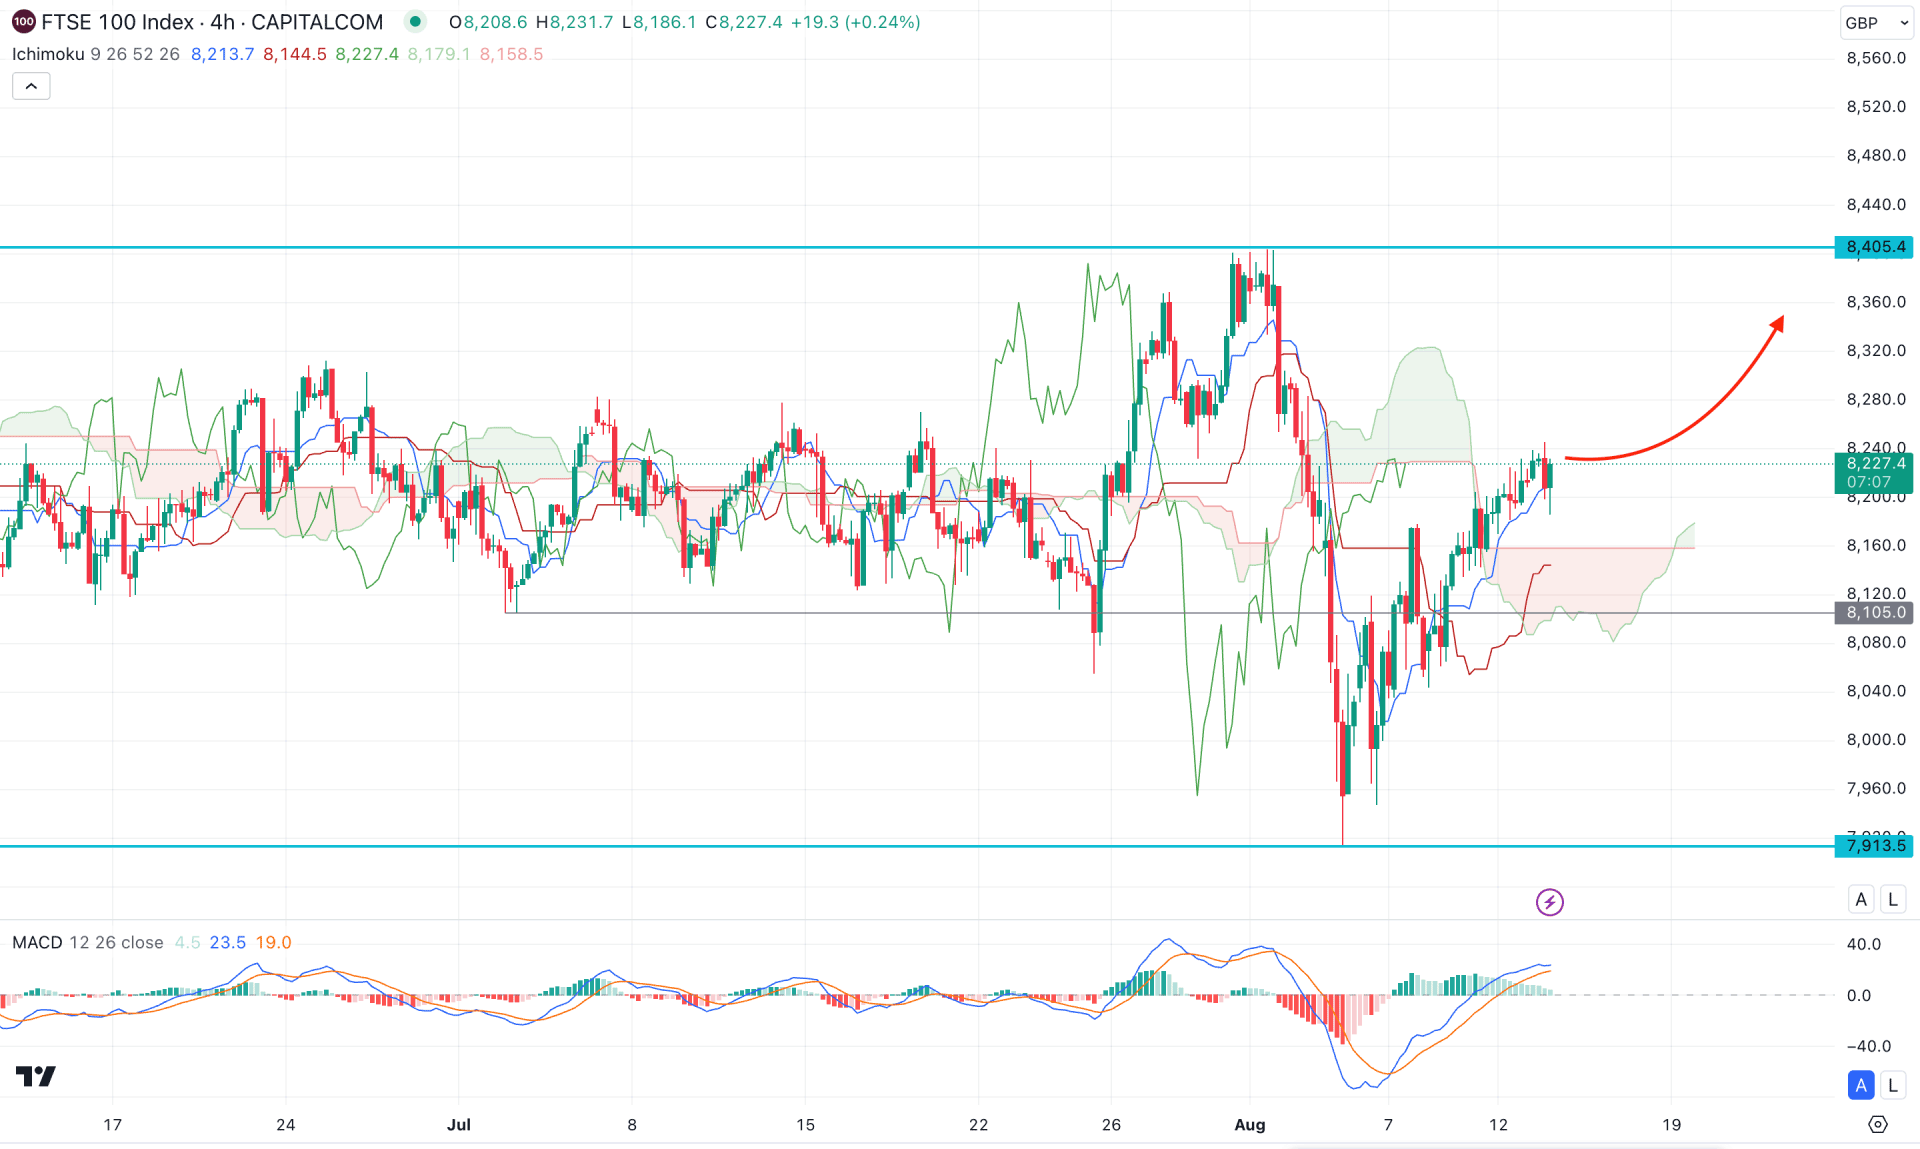Click the 8,560.0 price axis label

tap(1875, 58)
